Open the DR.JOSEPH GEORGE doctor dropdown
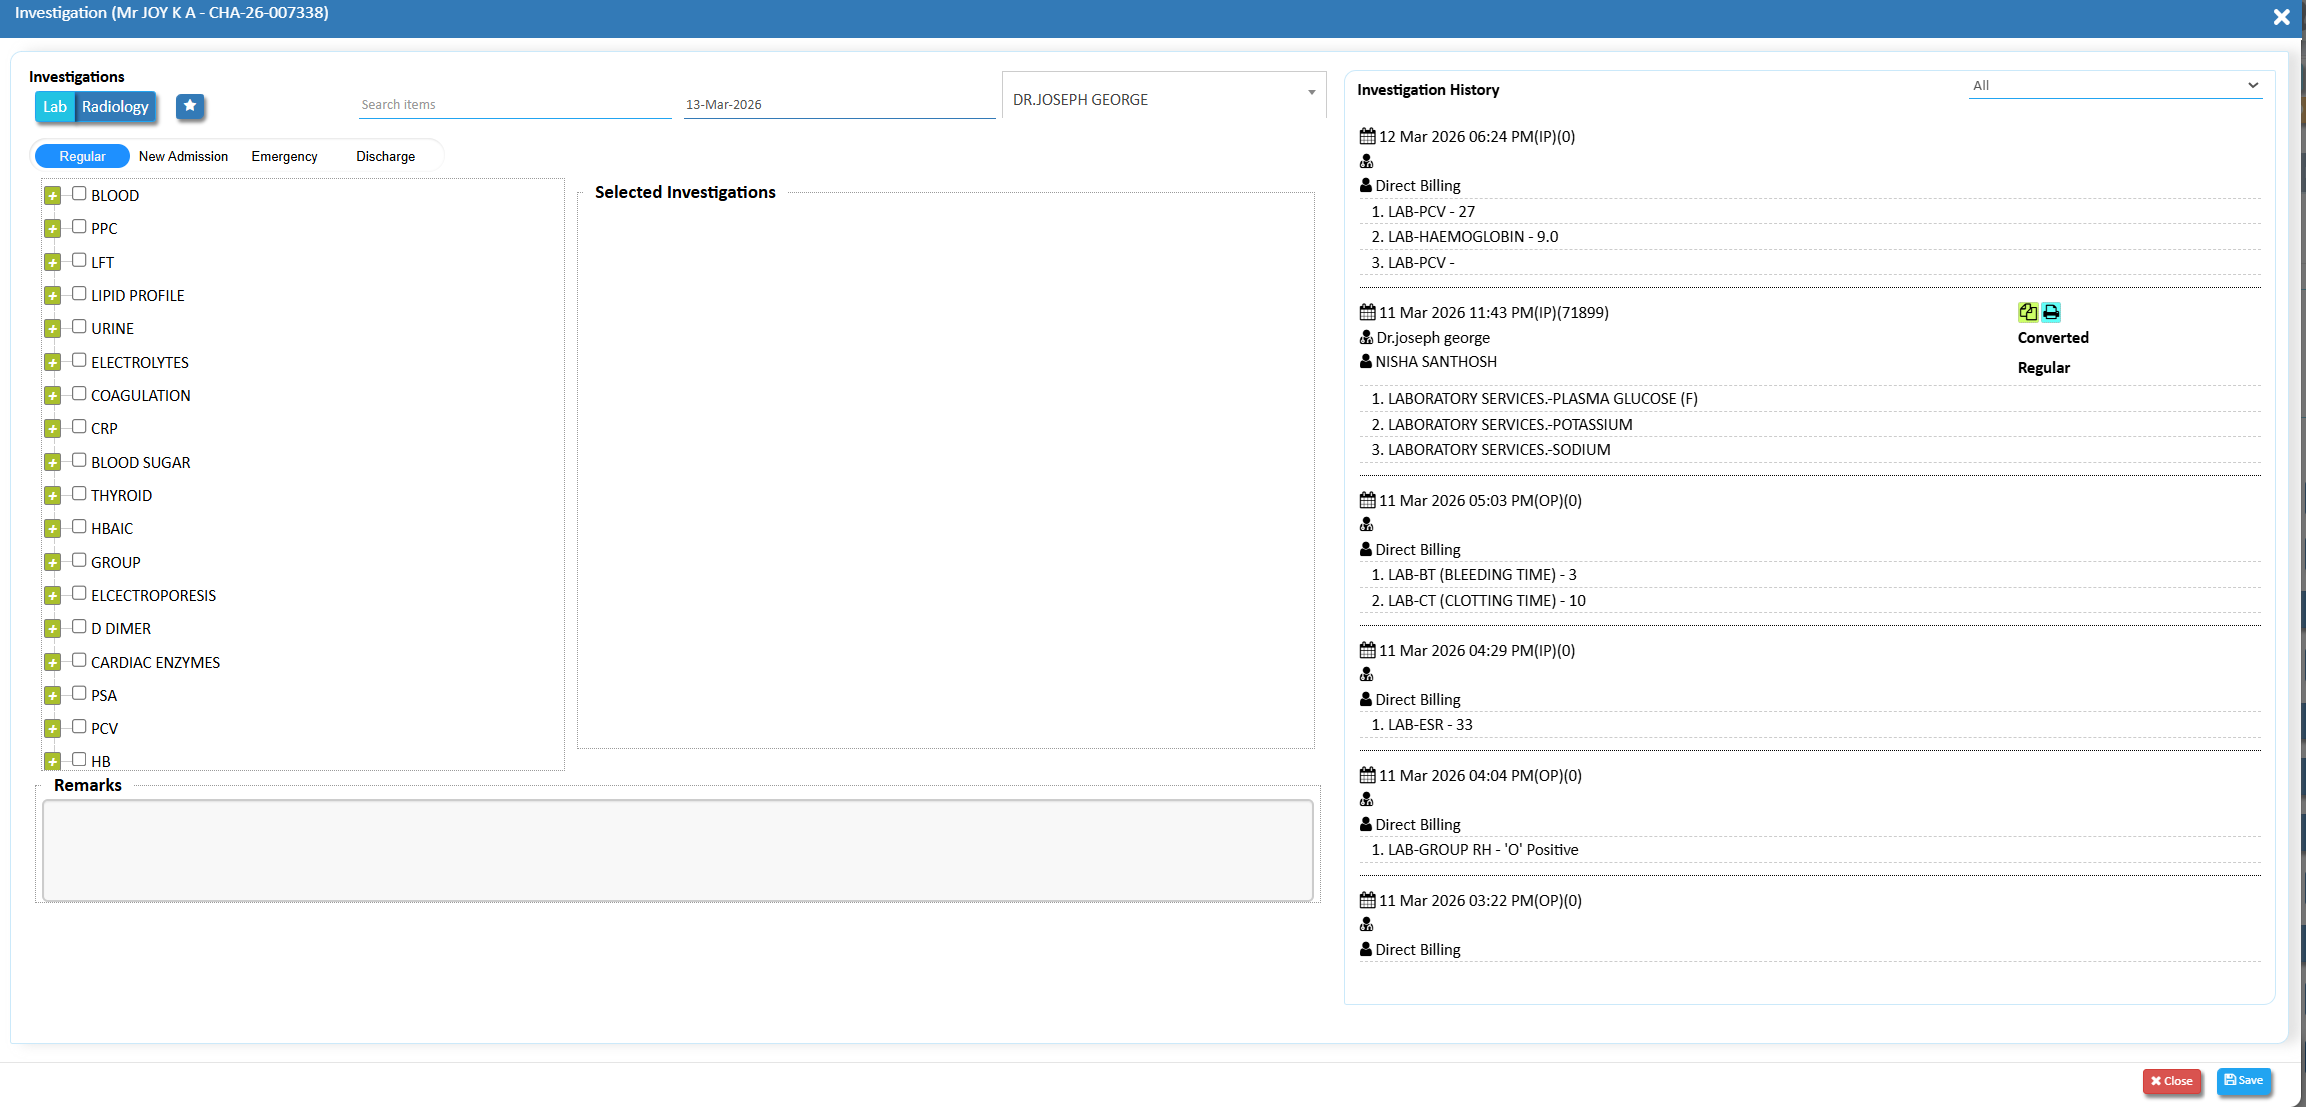The image size is (2306, 1107). 1163,97
